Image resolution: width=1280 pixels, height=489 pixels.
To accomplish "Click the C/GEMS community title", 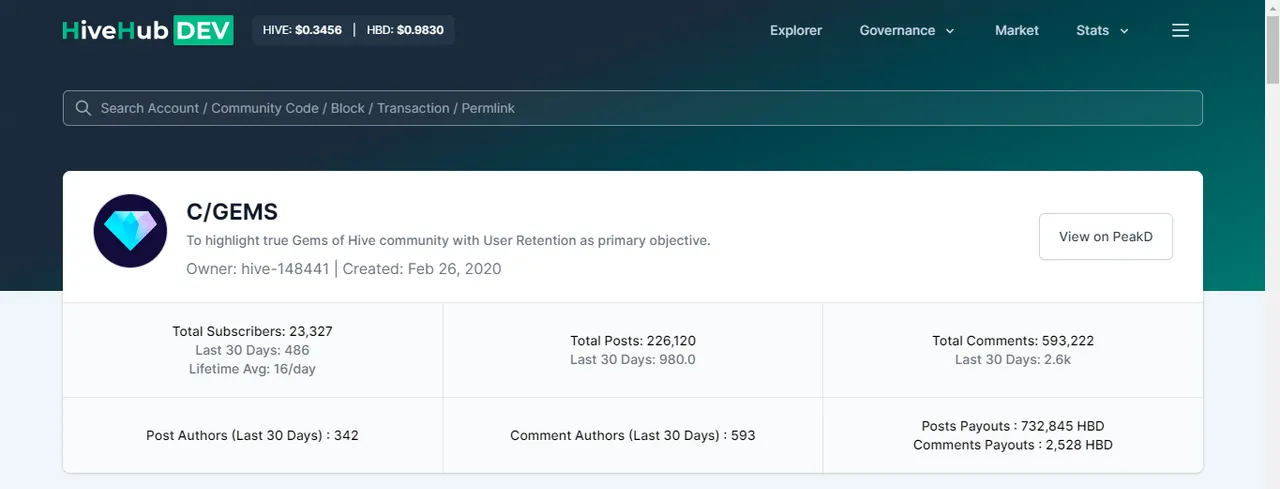I will coord(232,212).
